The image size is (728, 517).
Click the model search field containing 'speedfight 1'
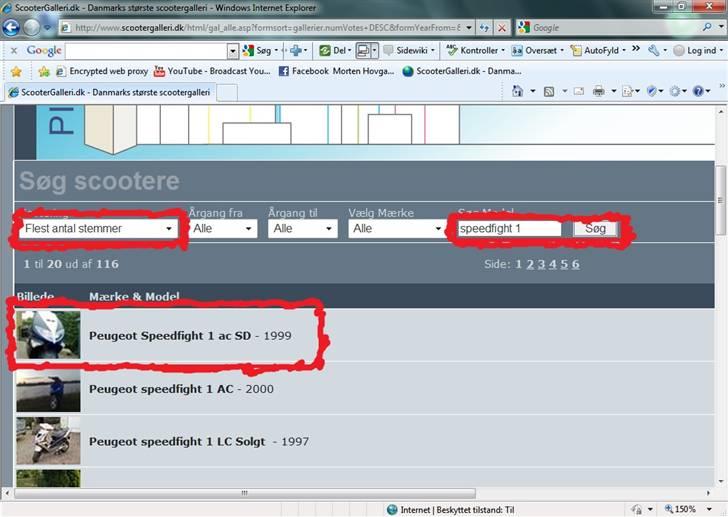click(509, 229)
